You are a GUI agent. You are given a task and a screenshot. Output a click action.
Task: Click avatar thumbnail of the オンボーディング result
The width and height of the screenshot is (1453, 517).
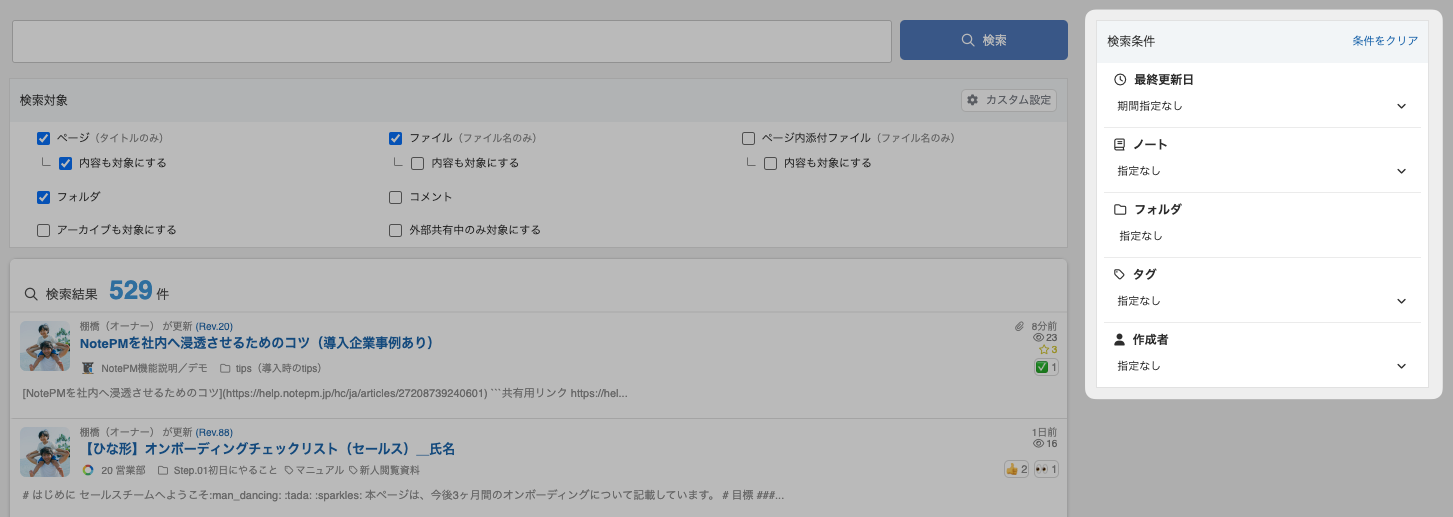45,452
